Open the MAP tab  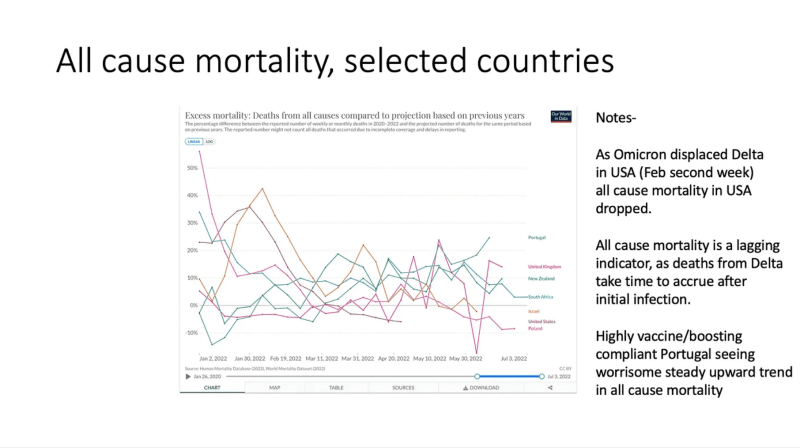pos(274,388)
